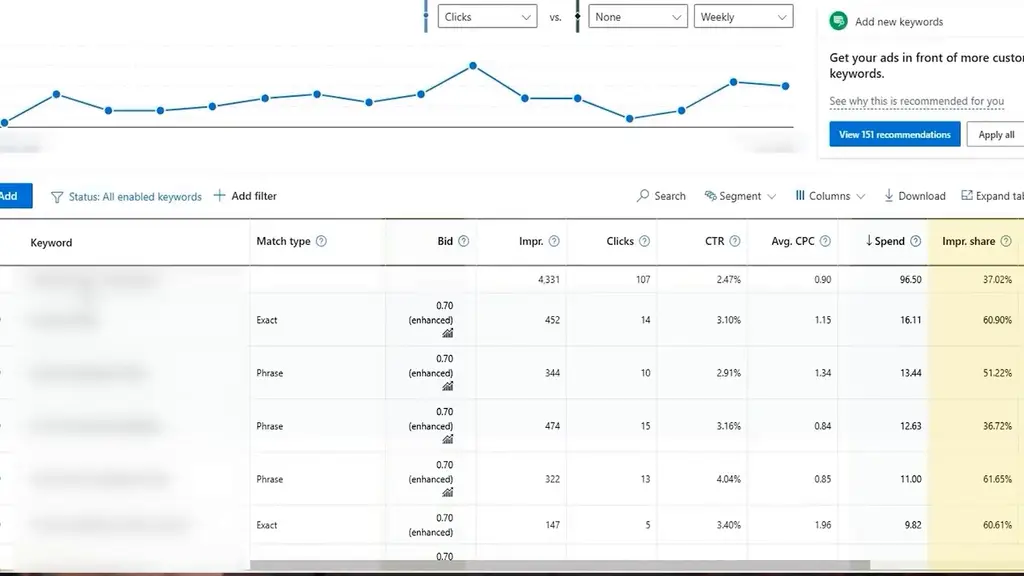Open Status: All enabled keywords filter
The image size is (1024, 576).
coord(135,197)
